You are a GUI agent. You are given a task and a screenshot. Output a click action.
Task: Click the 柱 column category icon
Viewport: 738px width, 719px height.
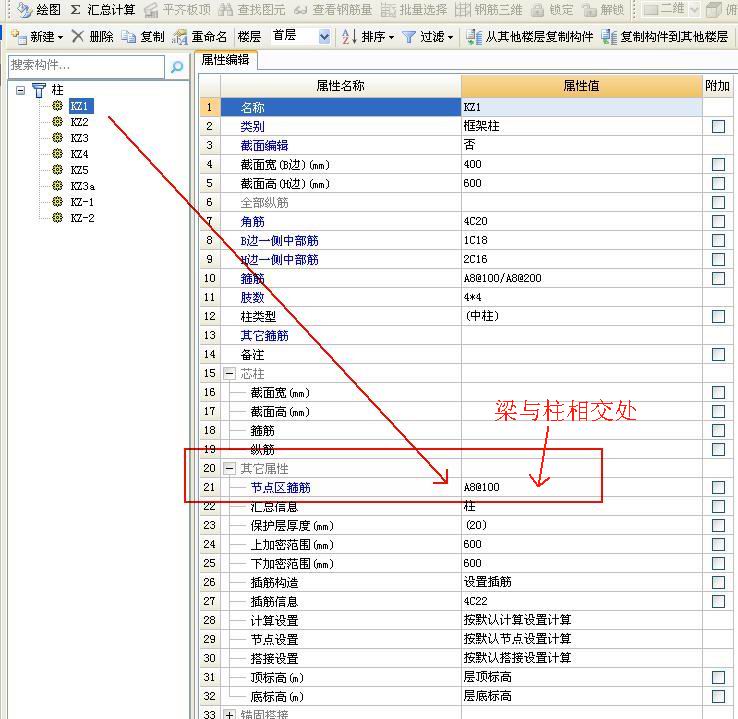(x=39, y=89)
